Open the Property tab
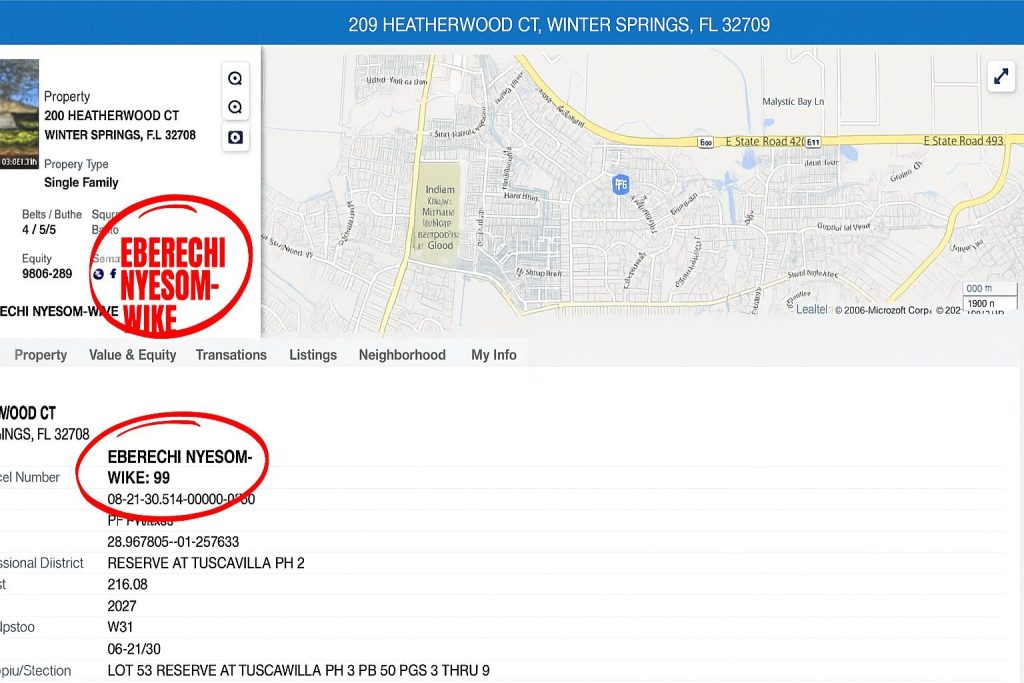Image resolution: width=1024 pixels, height=683 pixels. [40, 355]
